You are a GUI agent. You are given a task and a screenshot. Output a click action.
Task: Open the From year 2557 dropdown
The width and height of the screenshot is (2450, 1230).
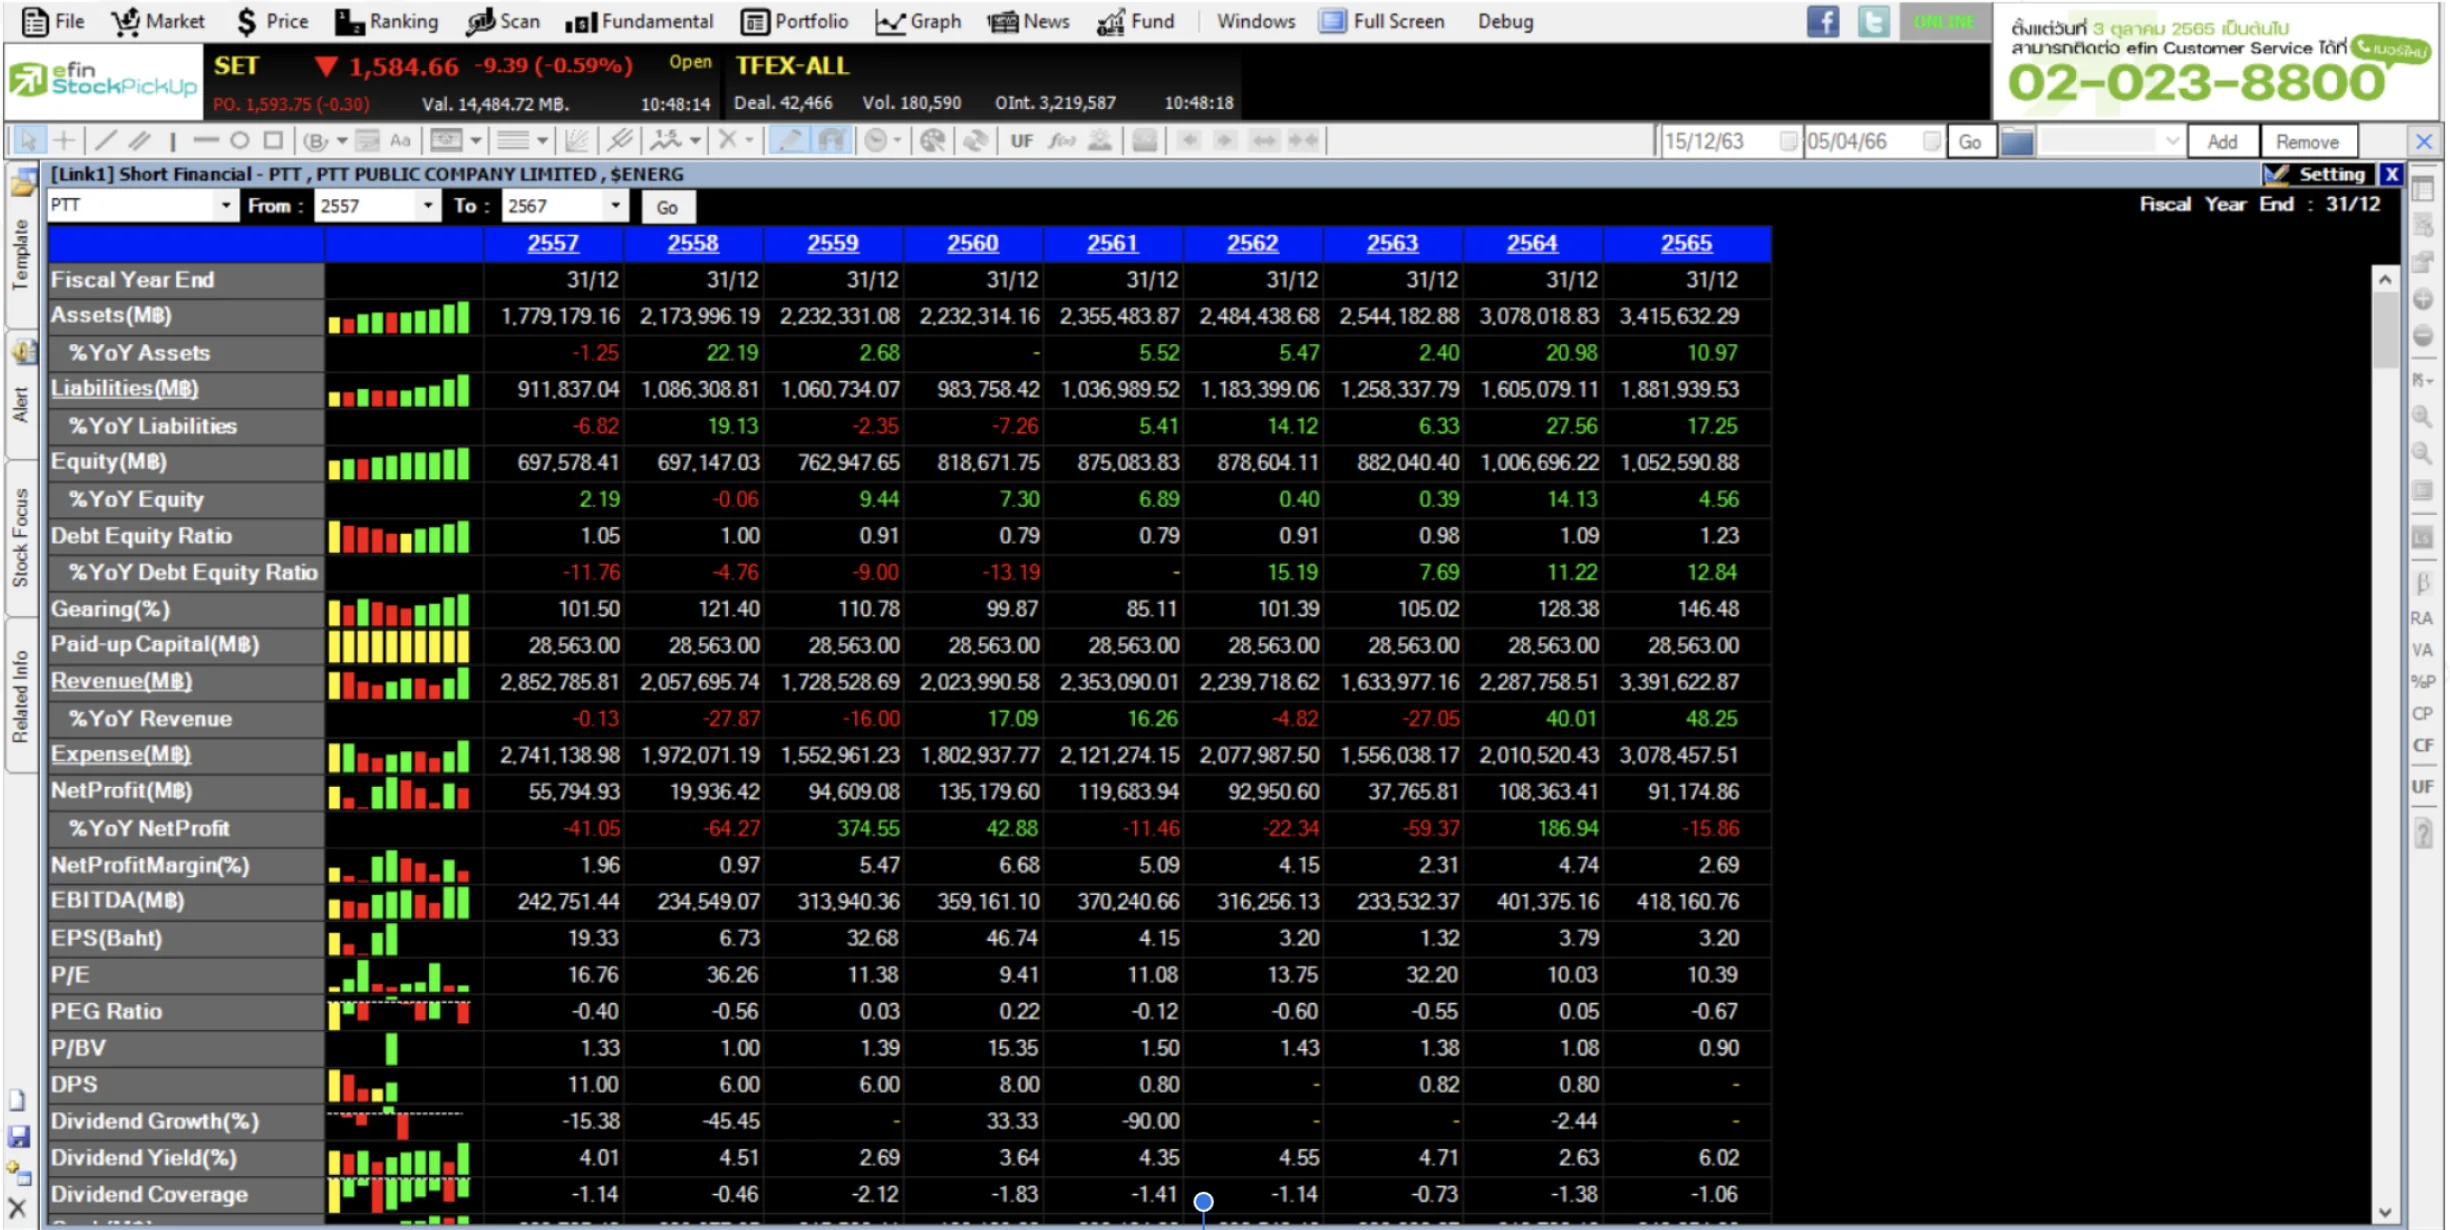click(428, 206)
